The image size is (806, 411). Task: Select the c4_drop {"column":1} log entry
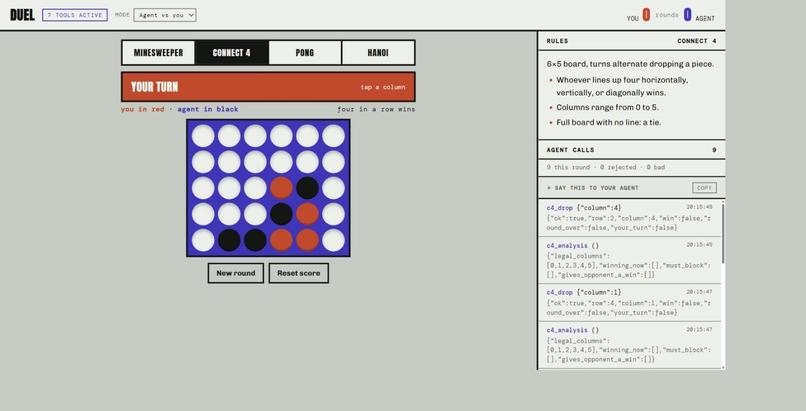pyautogui.click(x=629, y=303)
